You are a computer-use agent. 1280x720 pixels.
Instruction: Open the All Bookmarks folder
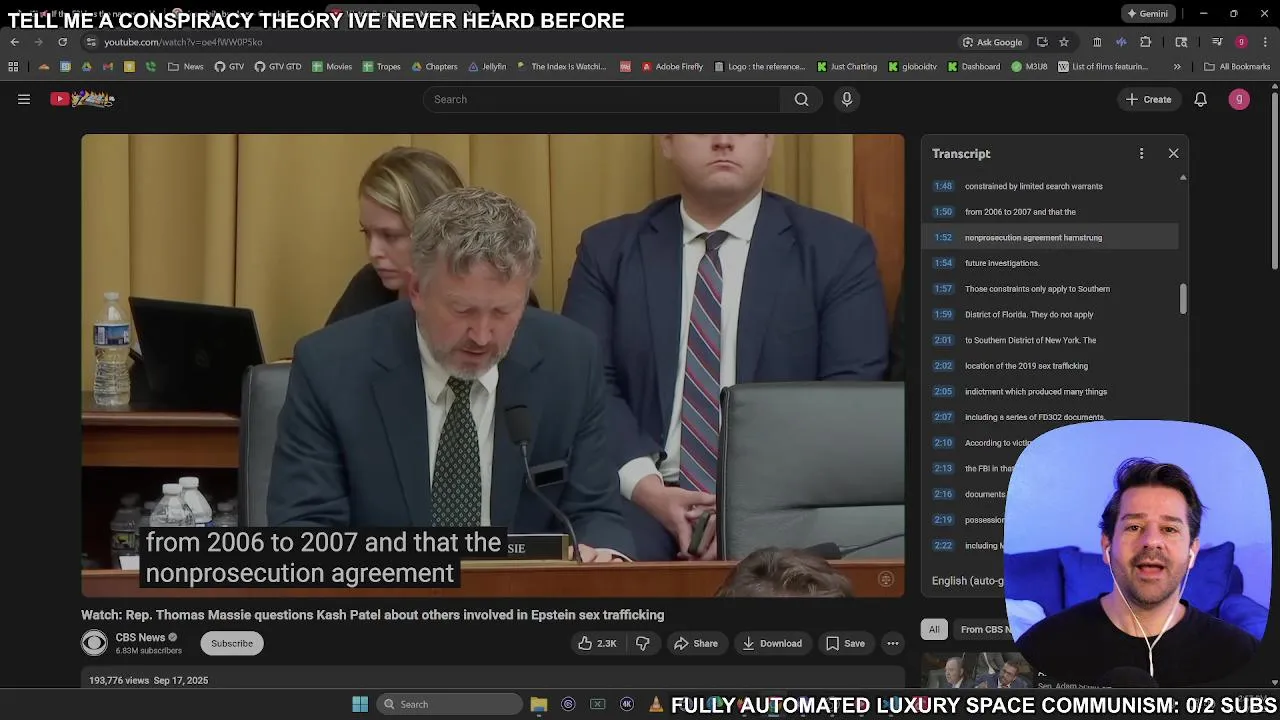[1237, 67]
